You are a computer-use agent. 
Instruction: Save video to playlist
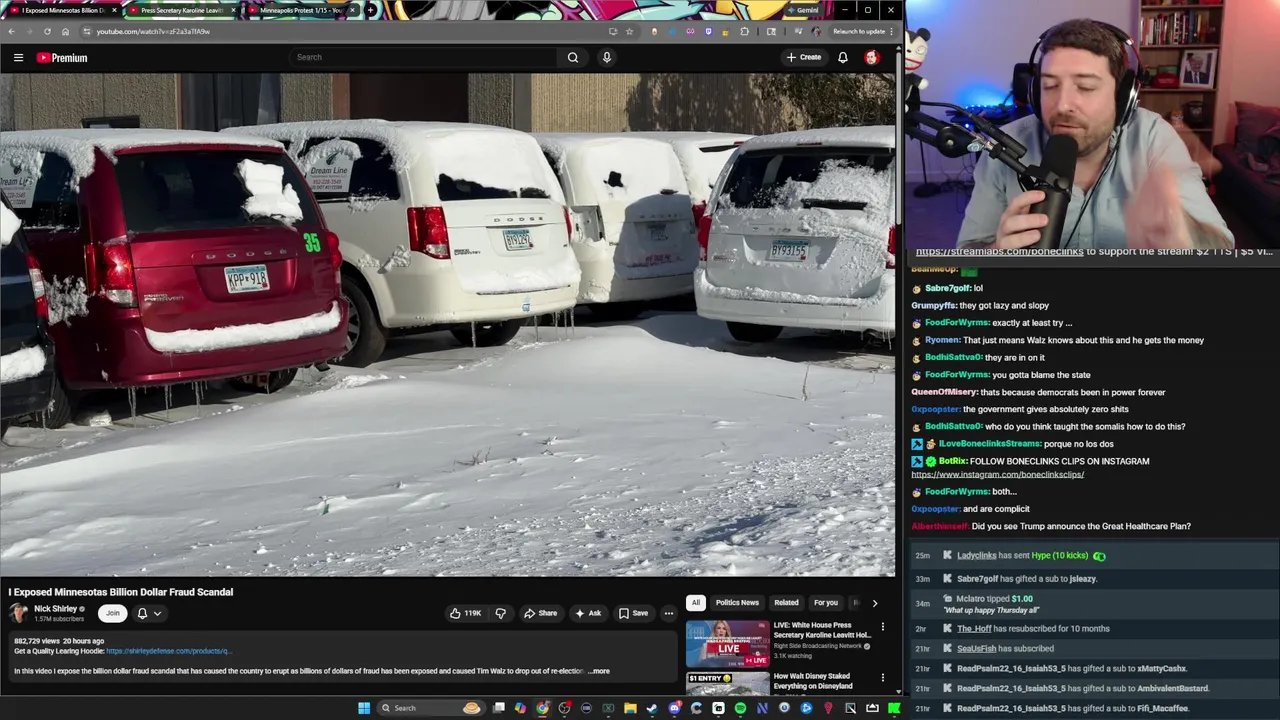633,613
